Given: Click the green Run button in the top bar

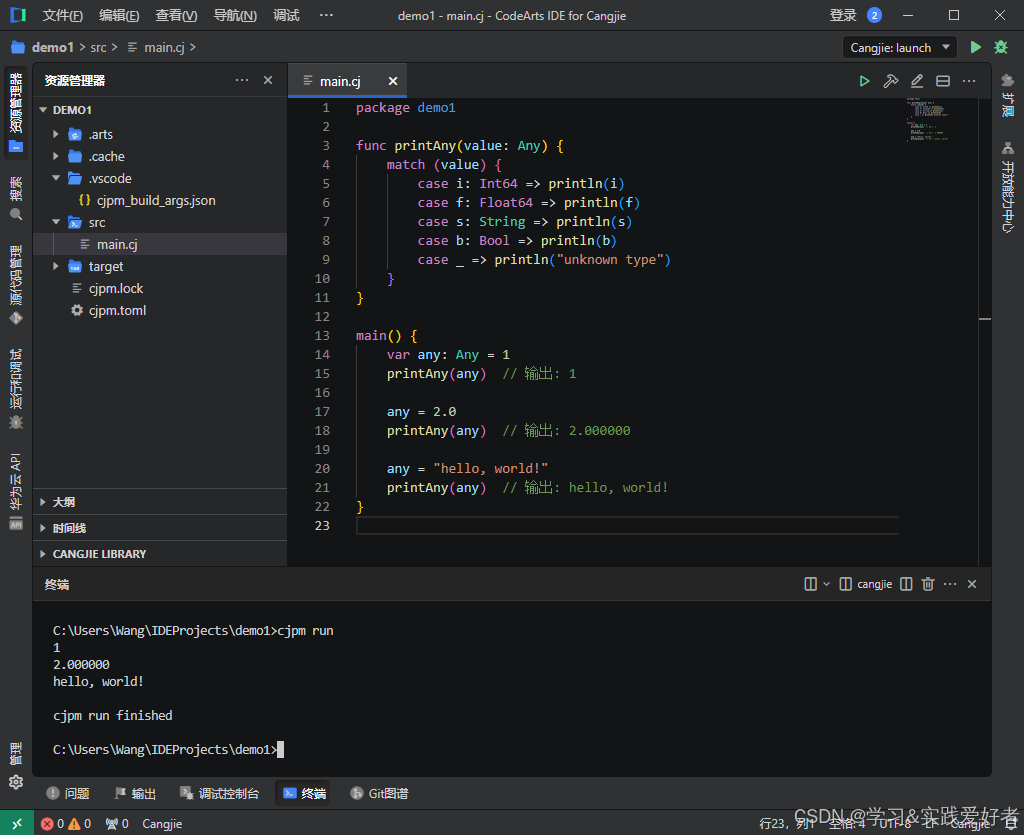Looking at the screenshot, I should (975, 47).
